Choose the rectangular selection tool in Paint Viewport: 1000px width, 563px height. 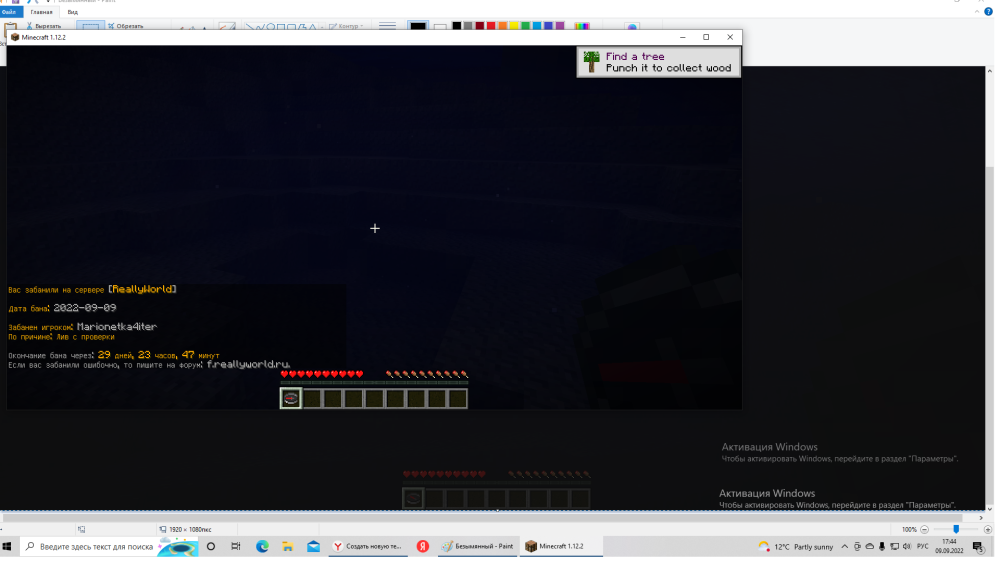click(x=90, y=26)
